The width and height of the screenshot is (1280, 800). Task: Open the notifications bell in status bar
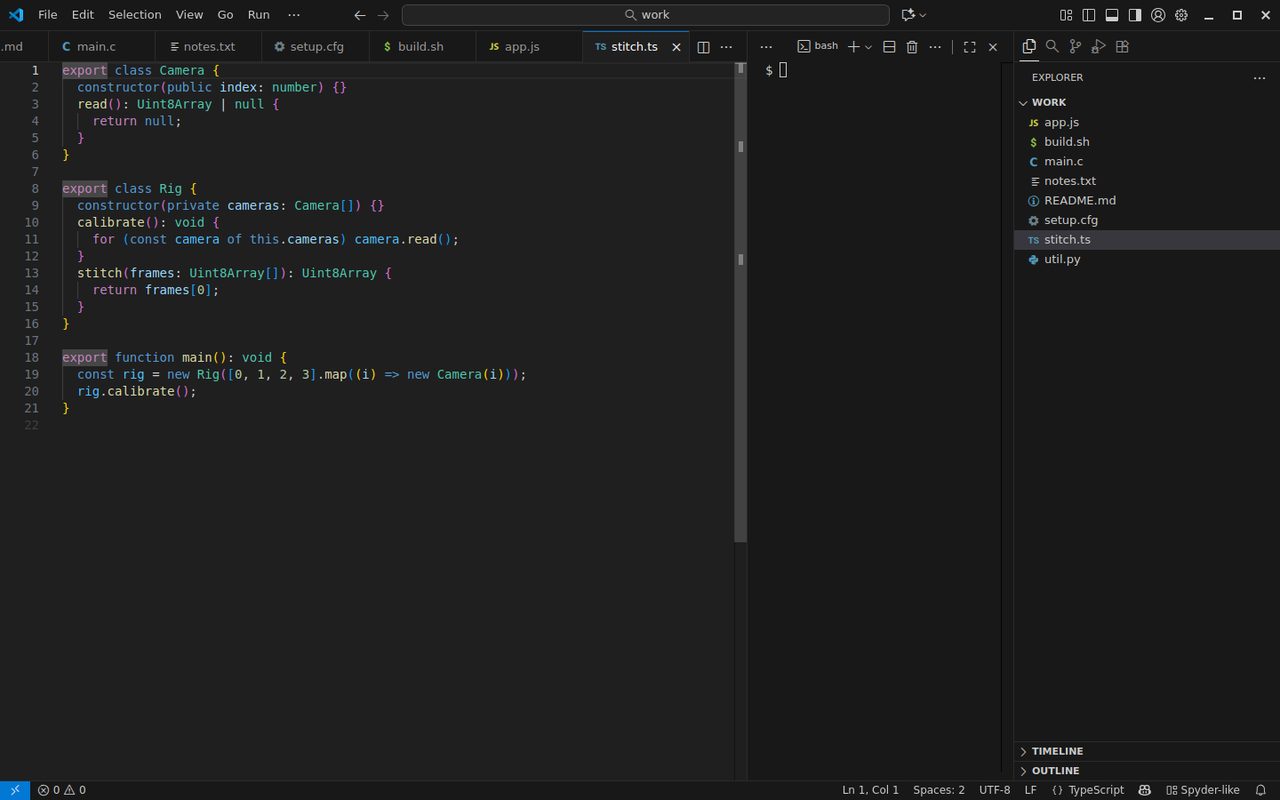pos(1261,790)
